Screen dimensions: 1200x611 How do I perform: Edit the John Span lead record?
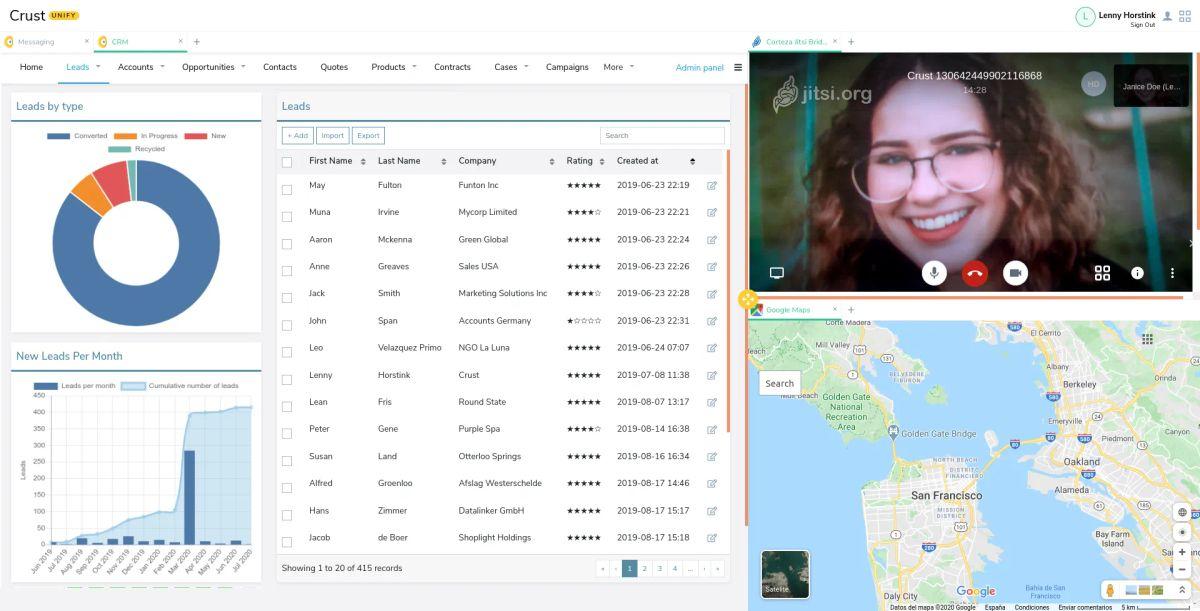pos(712,321)
